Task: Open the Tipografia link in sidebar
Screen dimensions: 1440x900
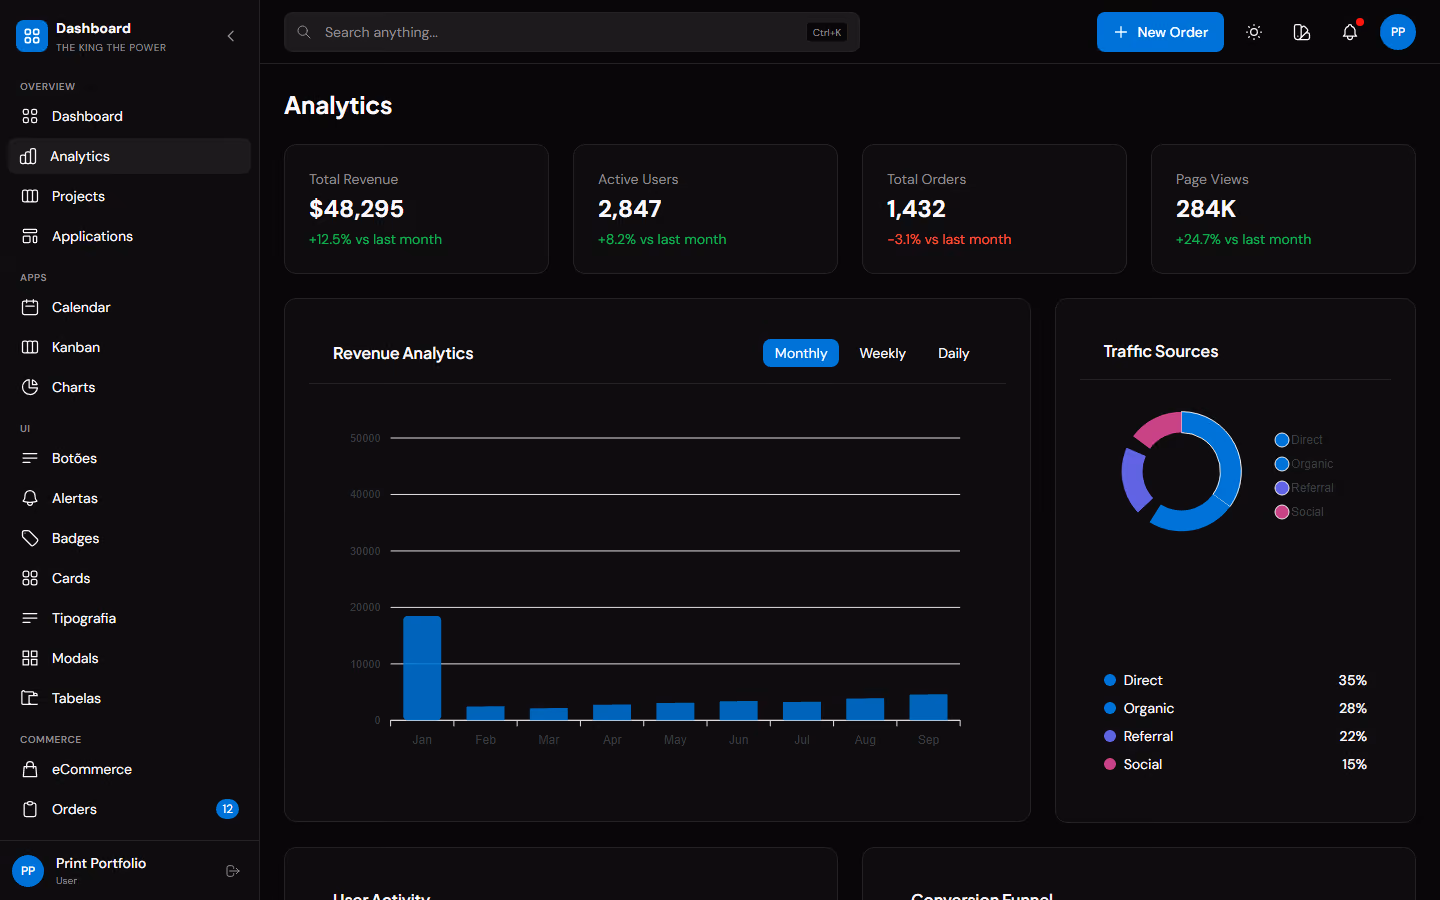Action: [x=130, y=618]
